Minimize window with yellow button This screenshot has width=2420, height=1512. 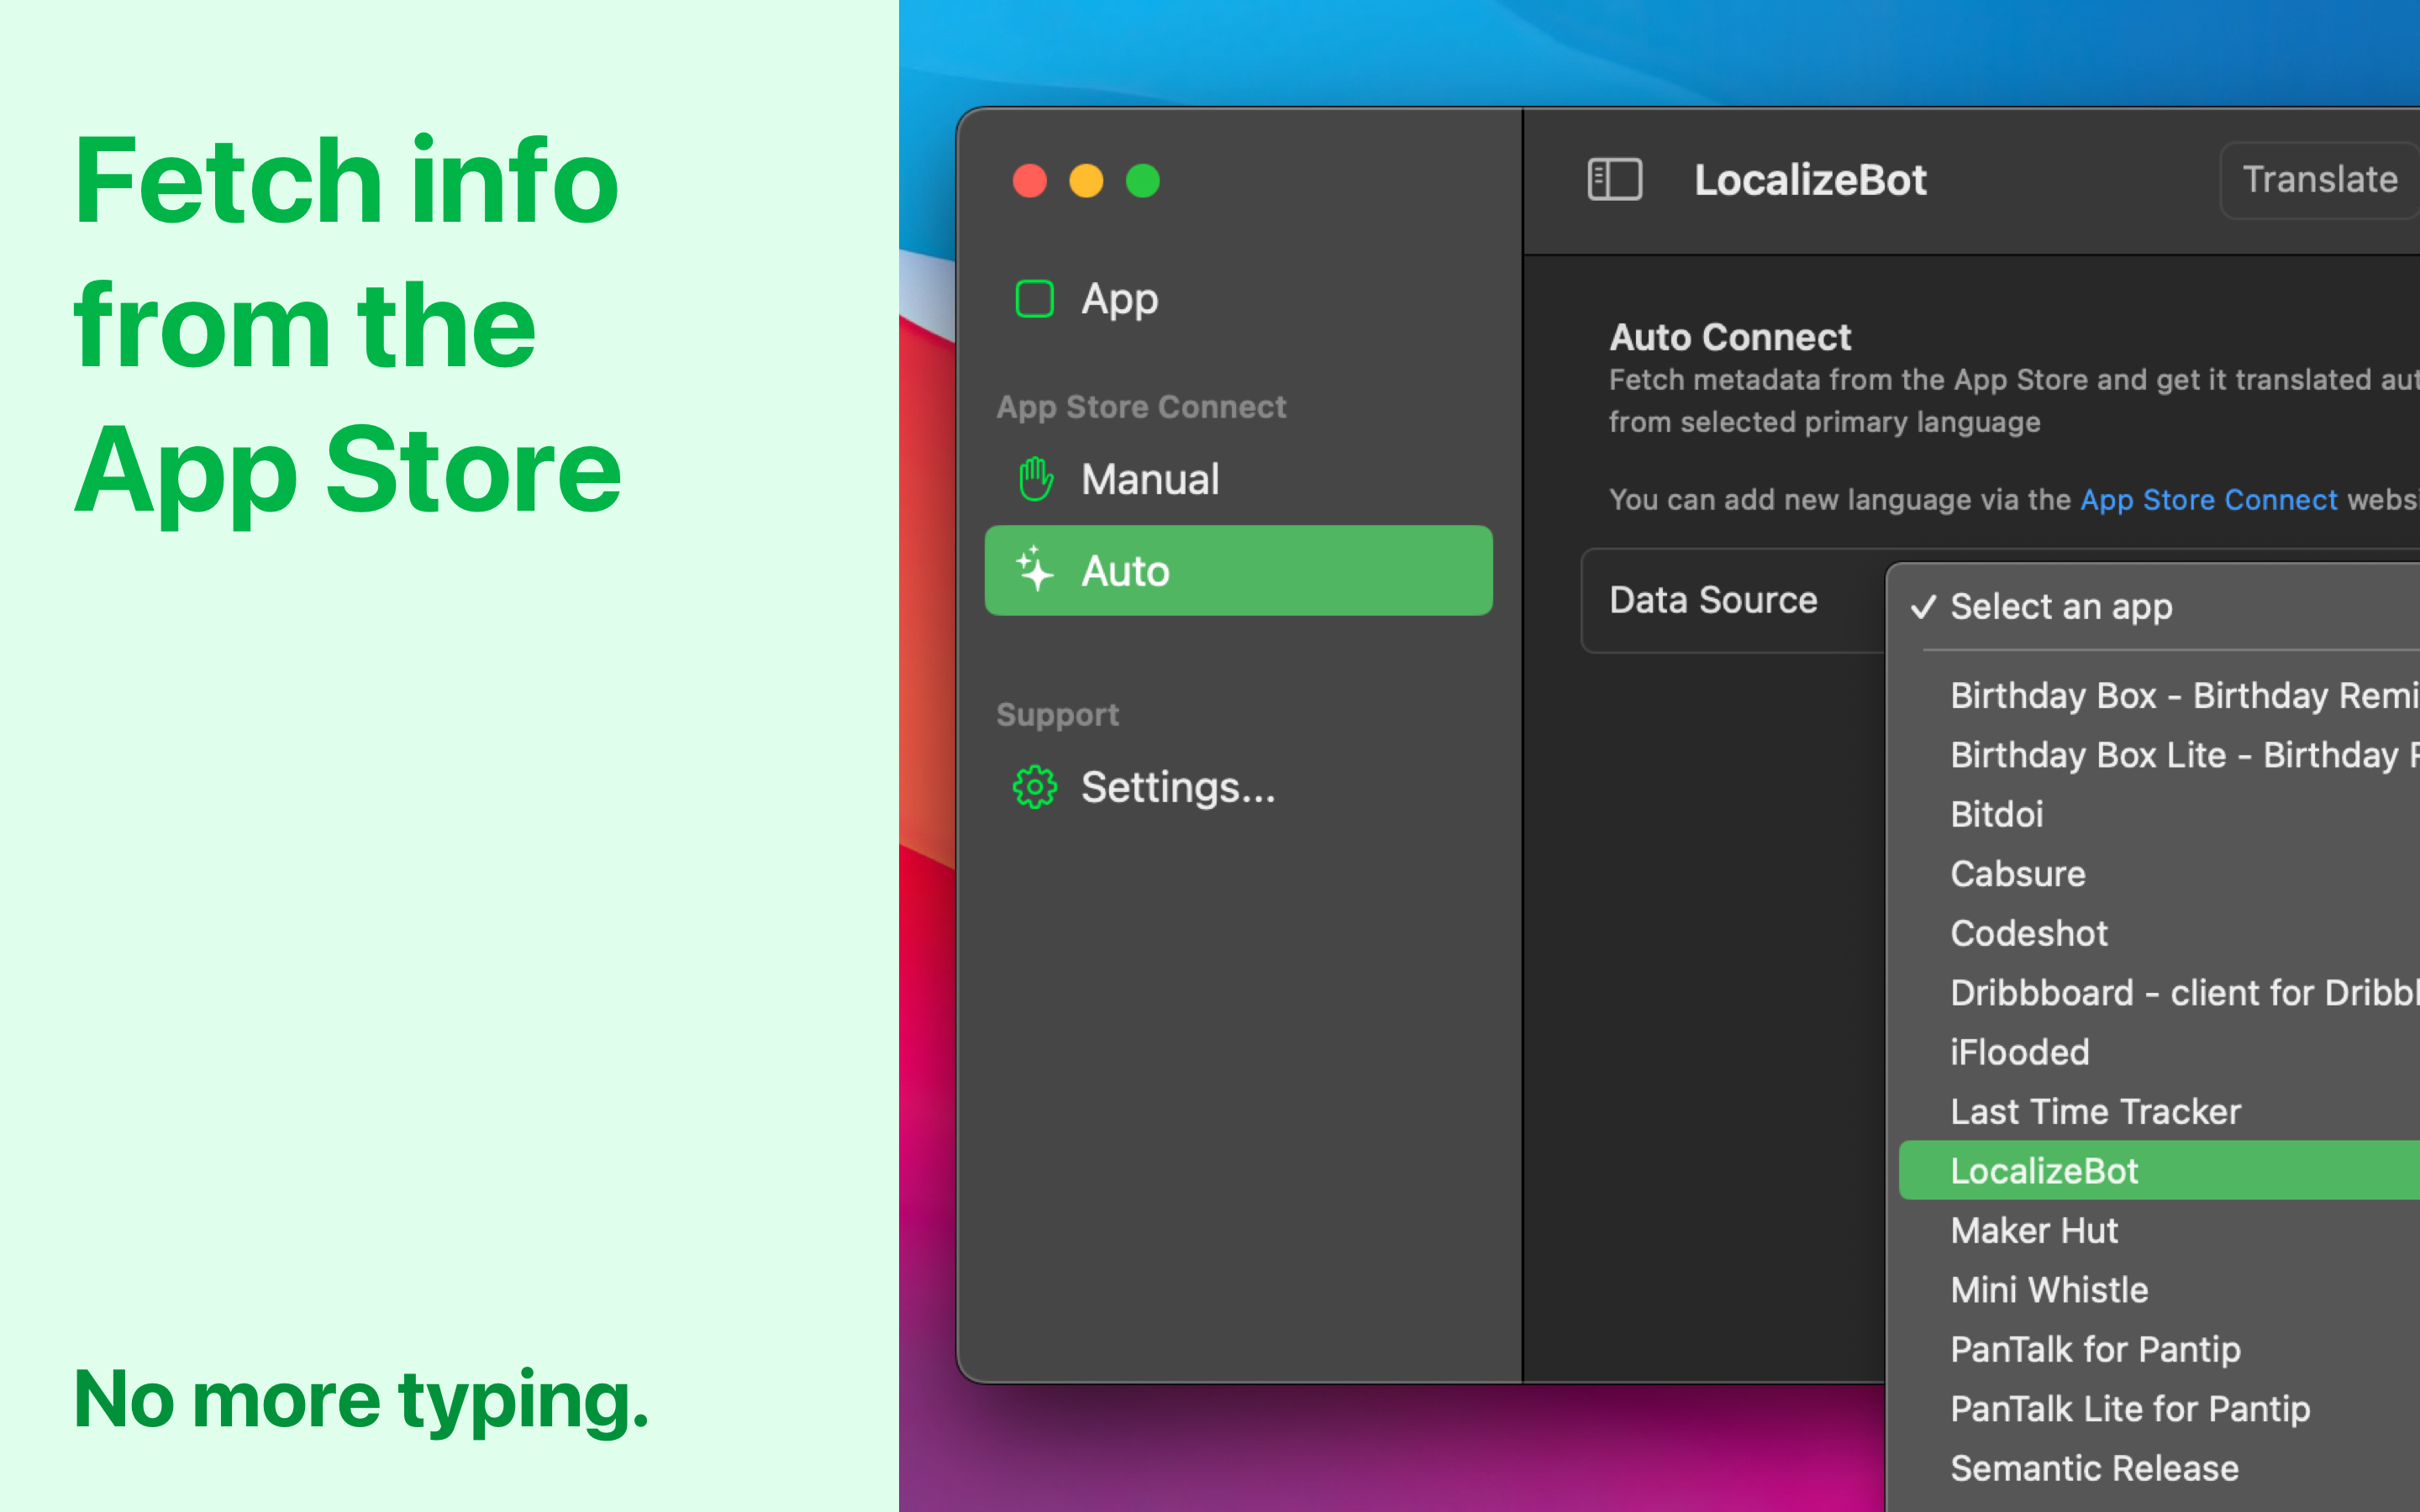1087,181
